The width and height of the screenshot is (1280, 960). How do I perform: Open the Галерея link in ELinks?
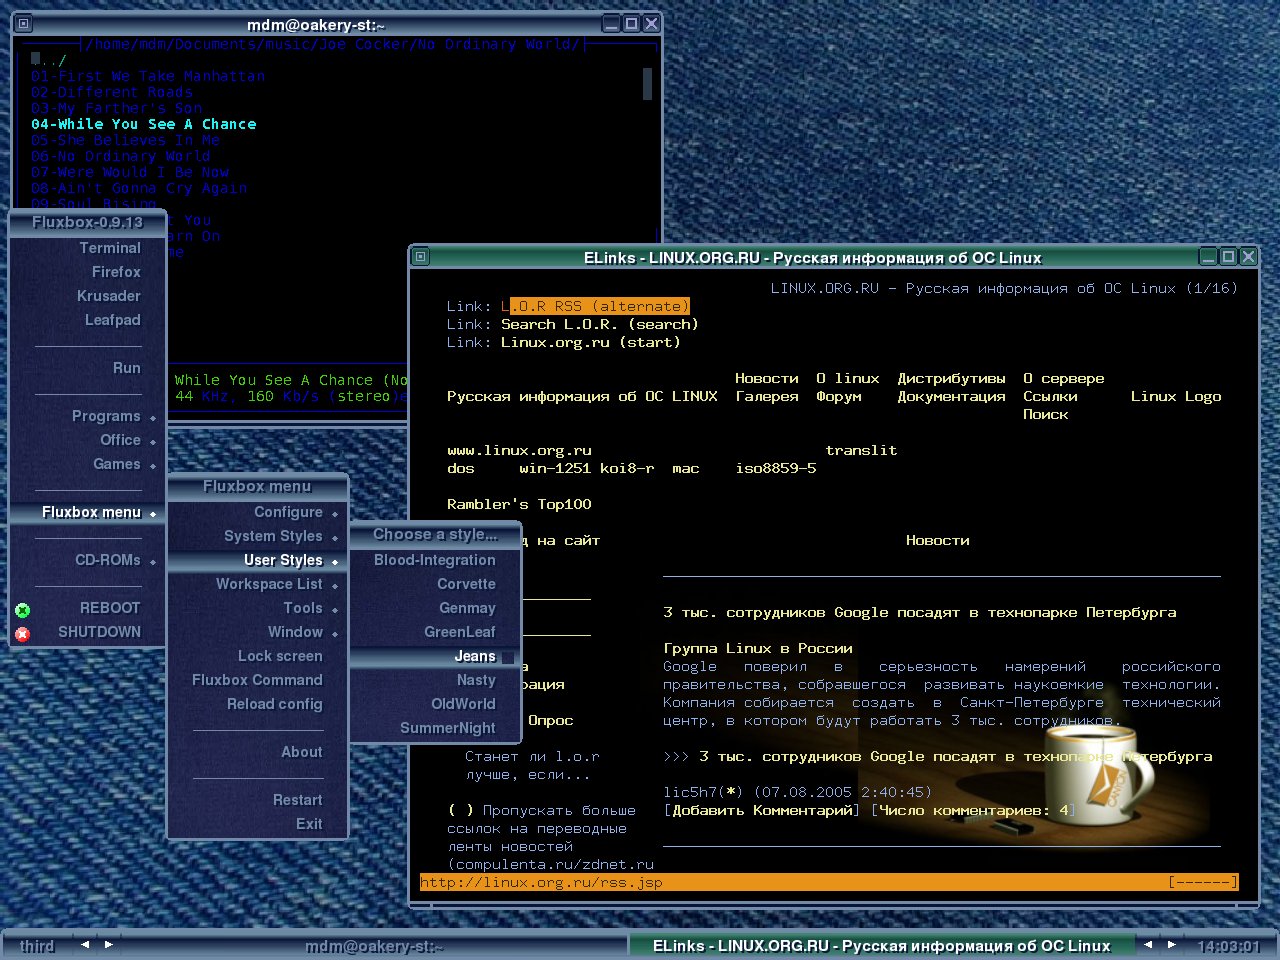point(767,396)
